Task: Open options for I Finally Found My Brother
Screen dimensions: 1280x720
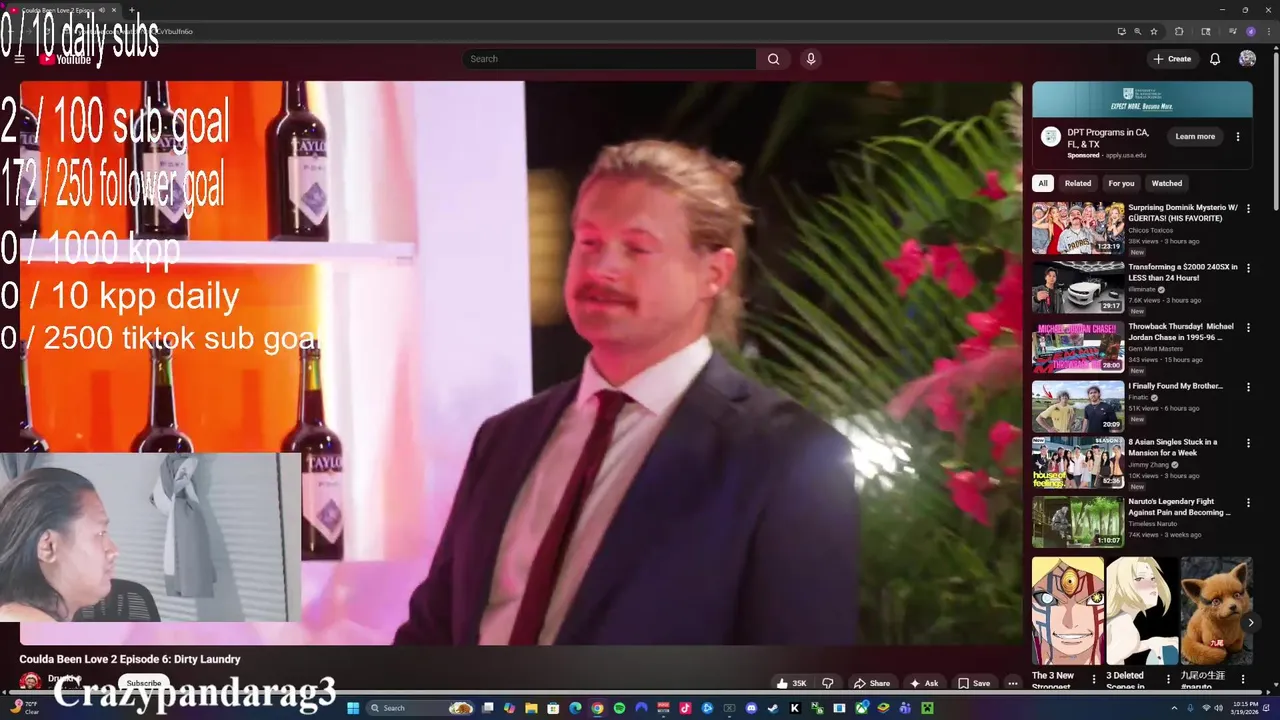Action: 1248,386
